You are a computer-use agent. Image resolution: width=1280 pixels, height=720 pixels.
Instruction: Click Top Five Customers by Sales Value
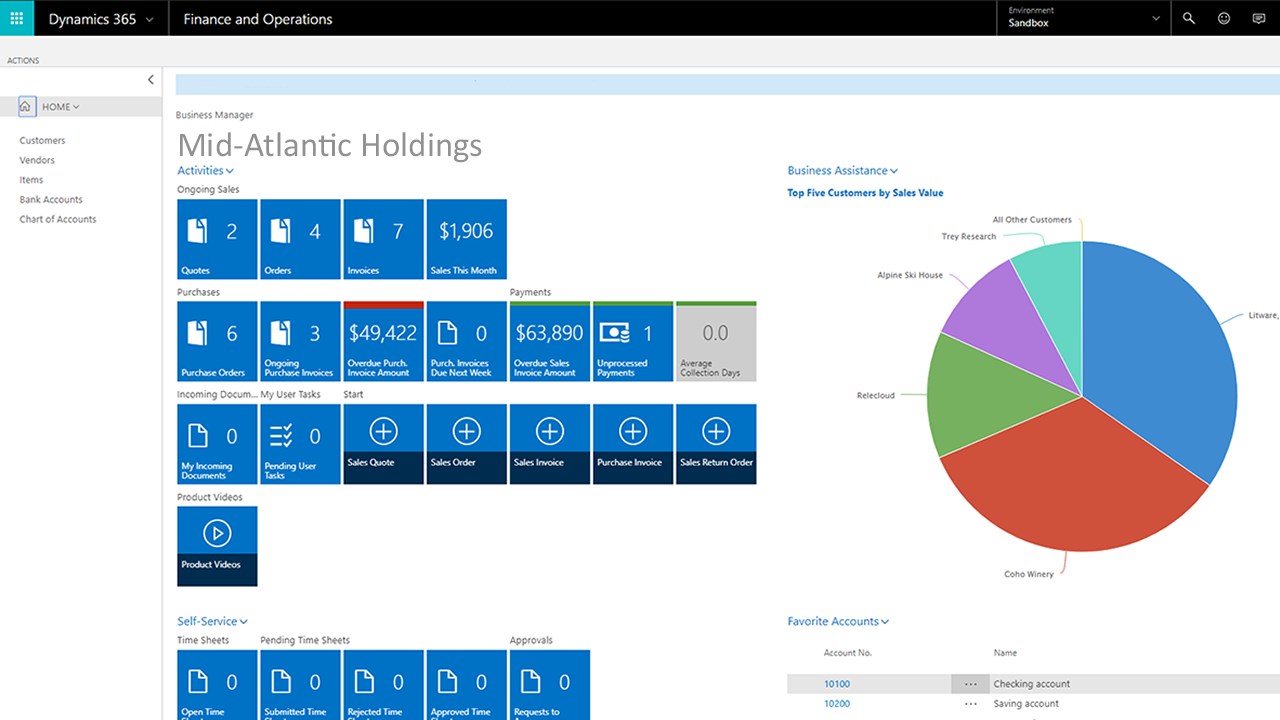(x=865, y=193)
